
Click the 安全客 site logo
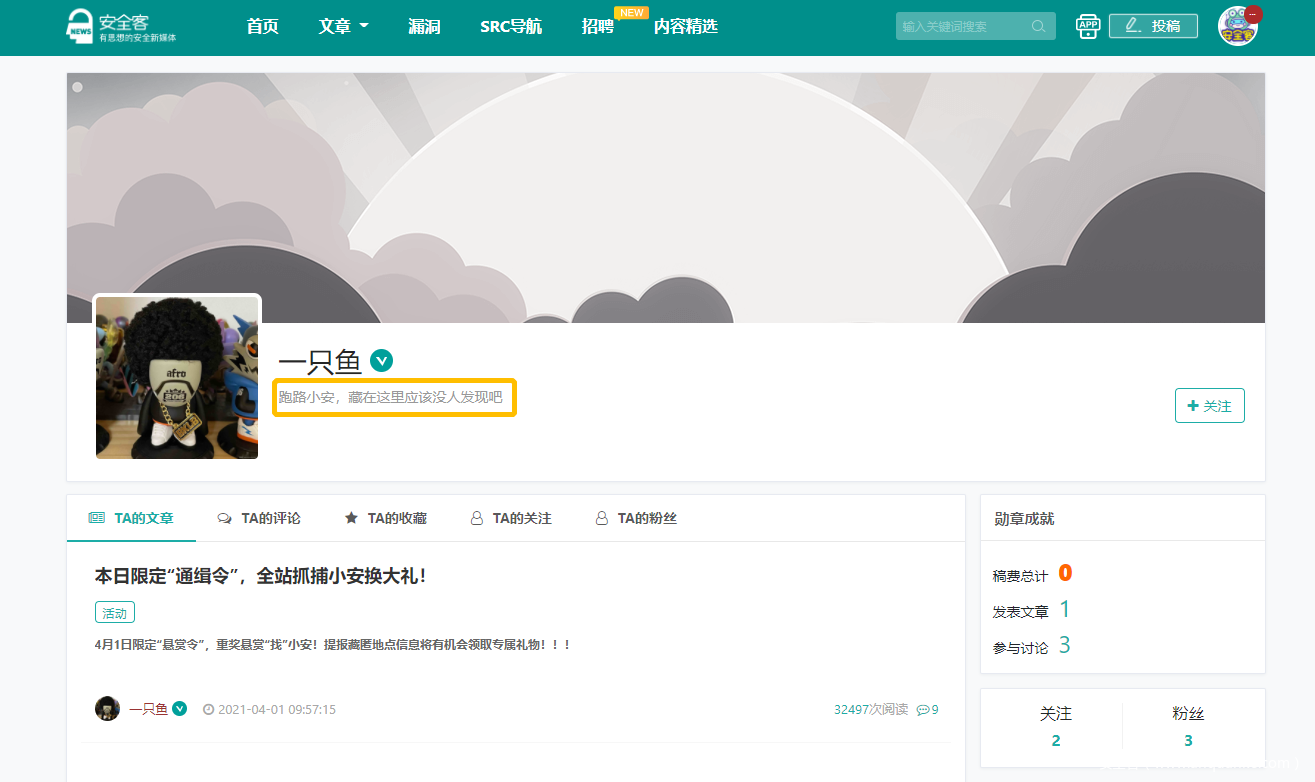pos(121,27)
